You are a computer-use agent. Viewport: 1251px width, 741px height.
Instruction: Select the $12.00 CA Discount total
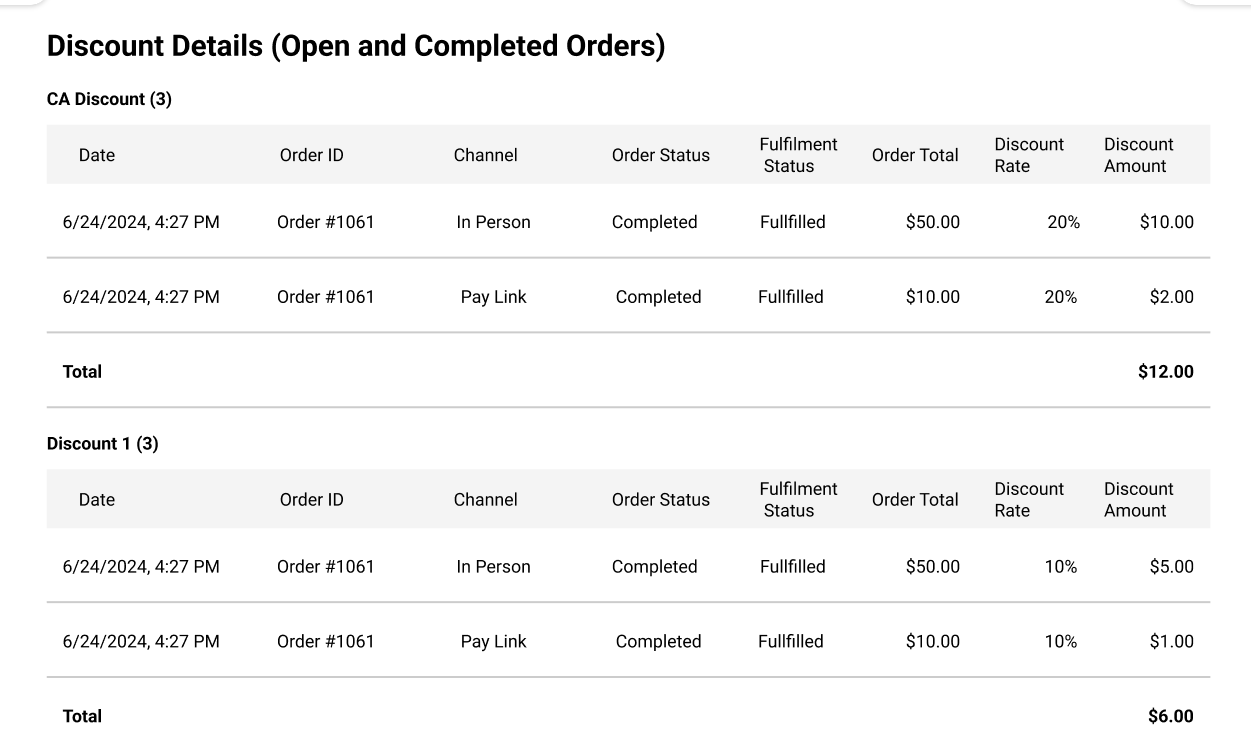click(1165, 372)
